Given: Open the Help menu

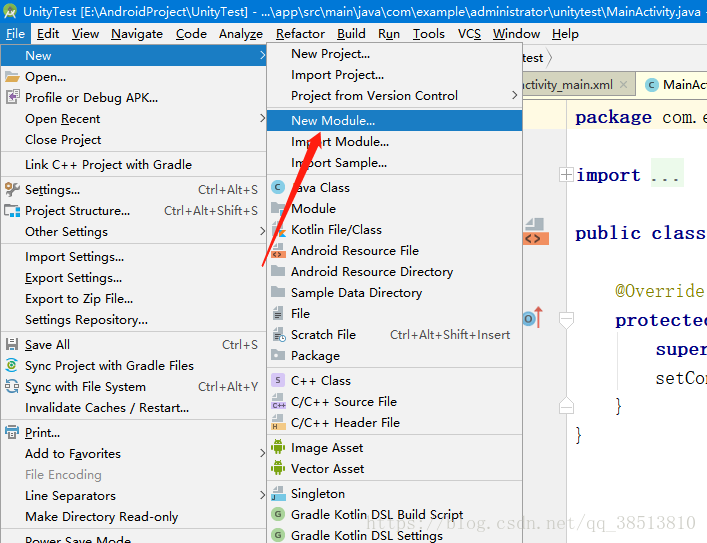Looking at the screenshot, I should click(565, 34).
